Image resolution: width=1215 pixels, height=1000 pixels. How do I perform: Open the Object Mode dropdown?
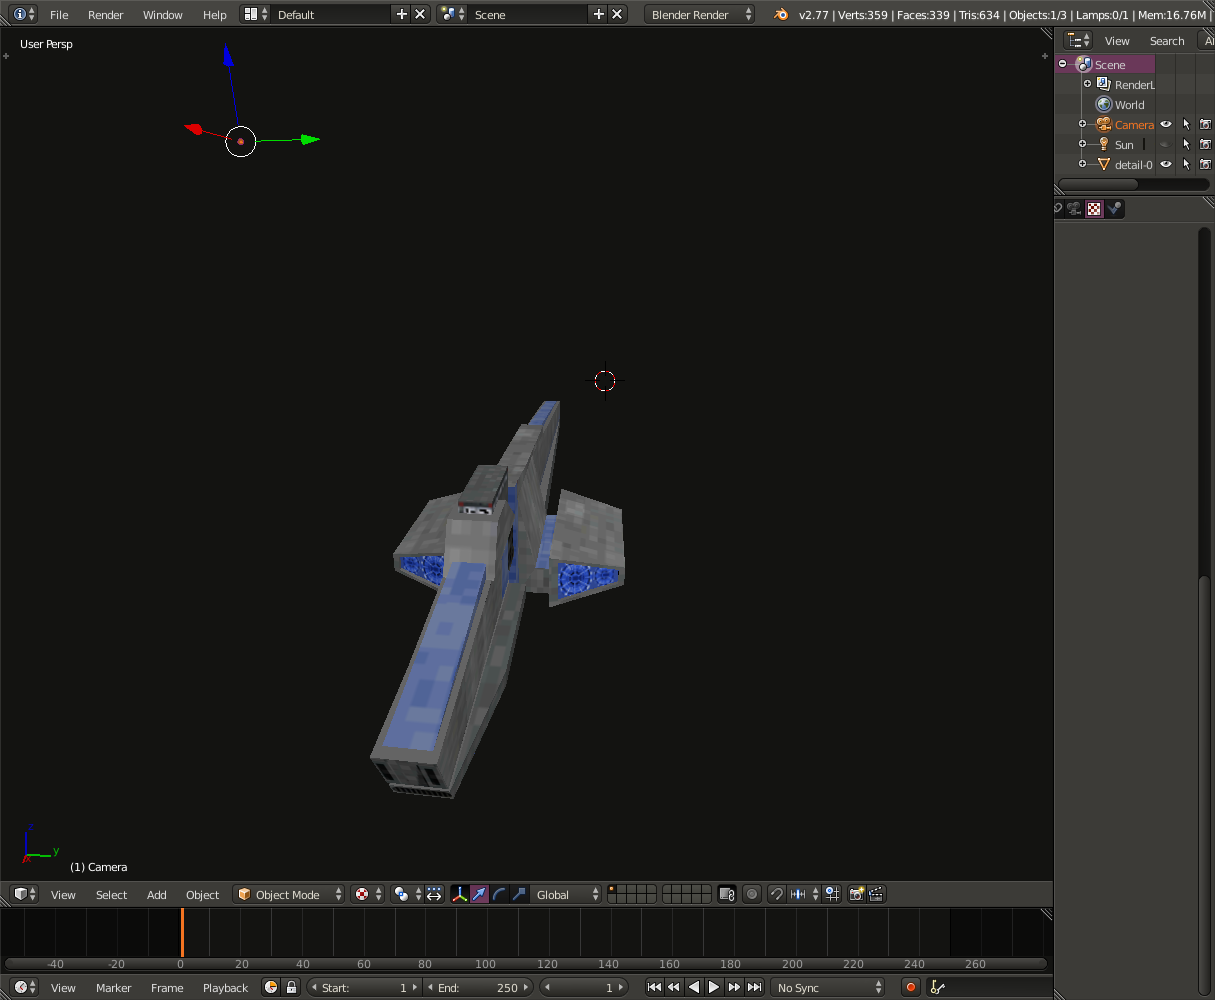coord(289,894)
